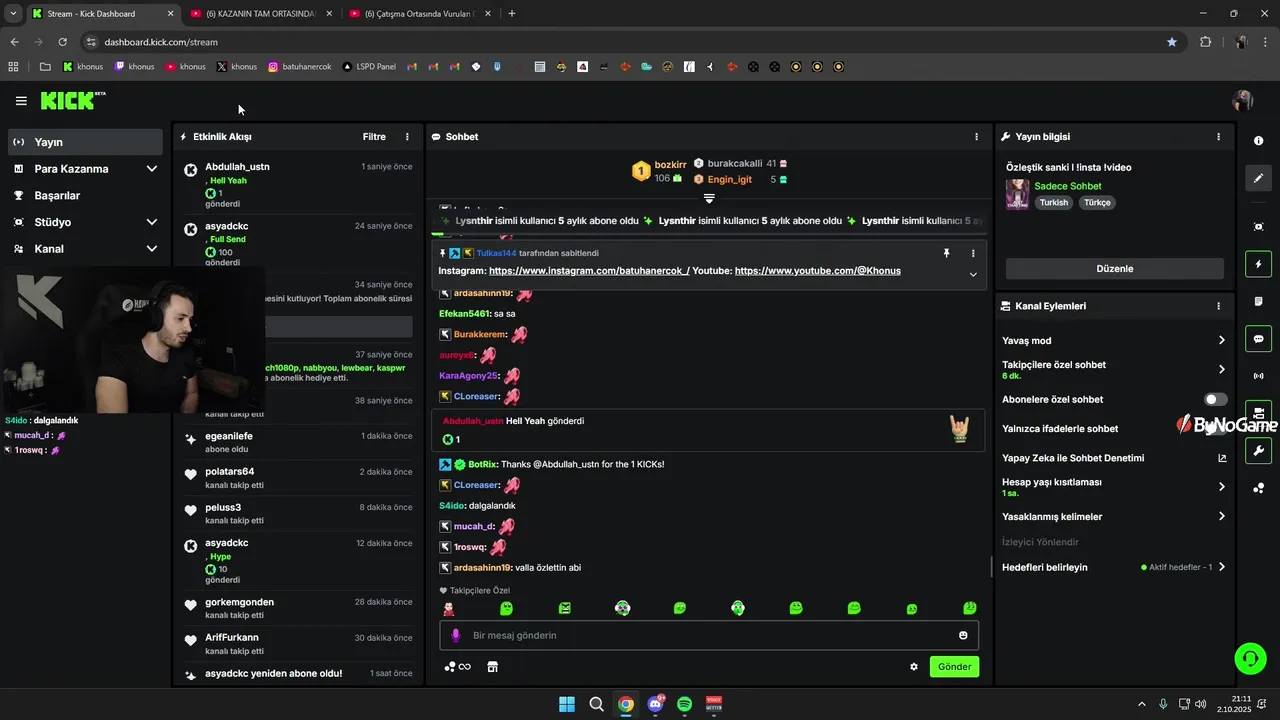The width and height of the screenshot is (1280, 720).
Task: Click the Sadece Sohbet category link
Action: [x=1067, y=186]
